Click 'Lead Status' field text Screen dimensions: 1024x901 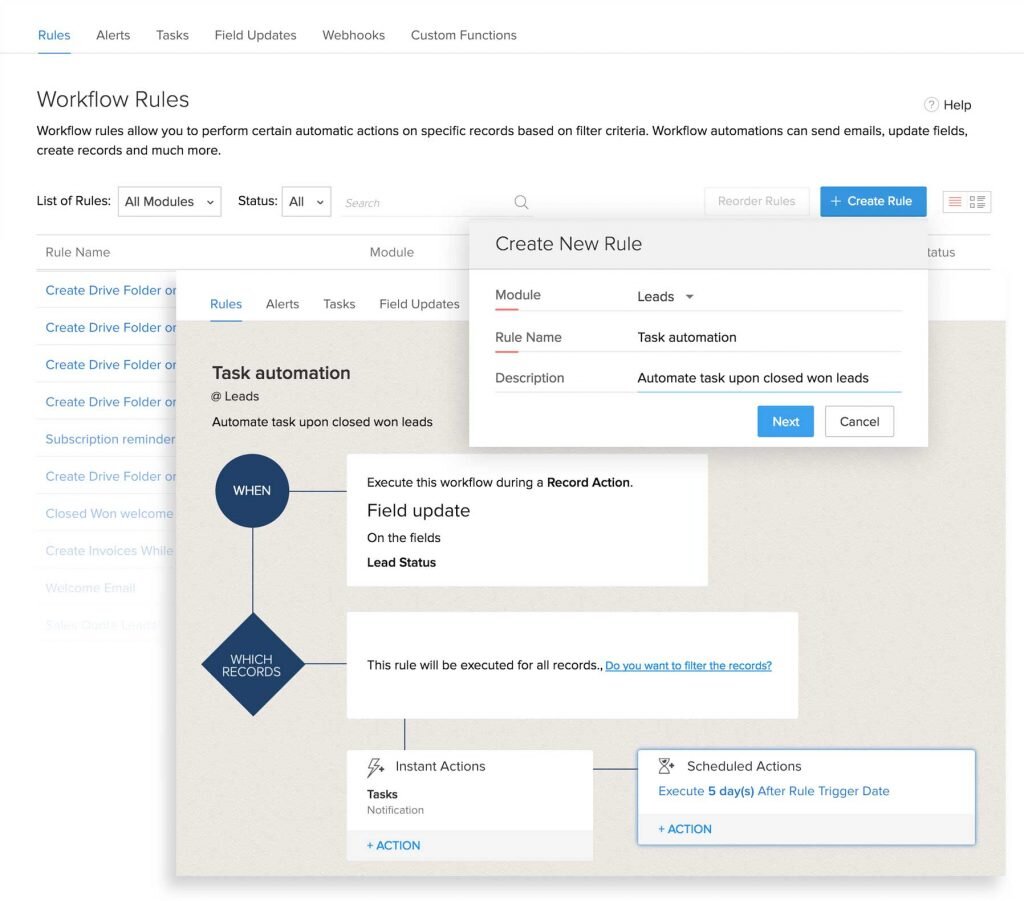pos(402,563)
